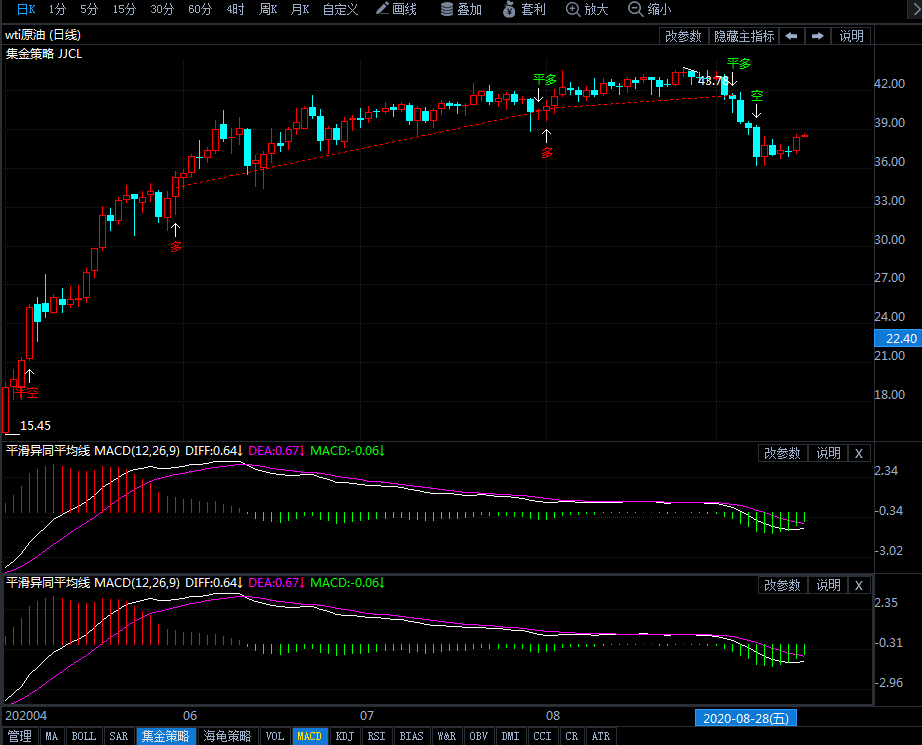The image size is (922, 745).
Task: Toggle 隐藏主指标 to hide main indicator
Action: (743, 36)
